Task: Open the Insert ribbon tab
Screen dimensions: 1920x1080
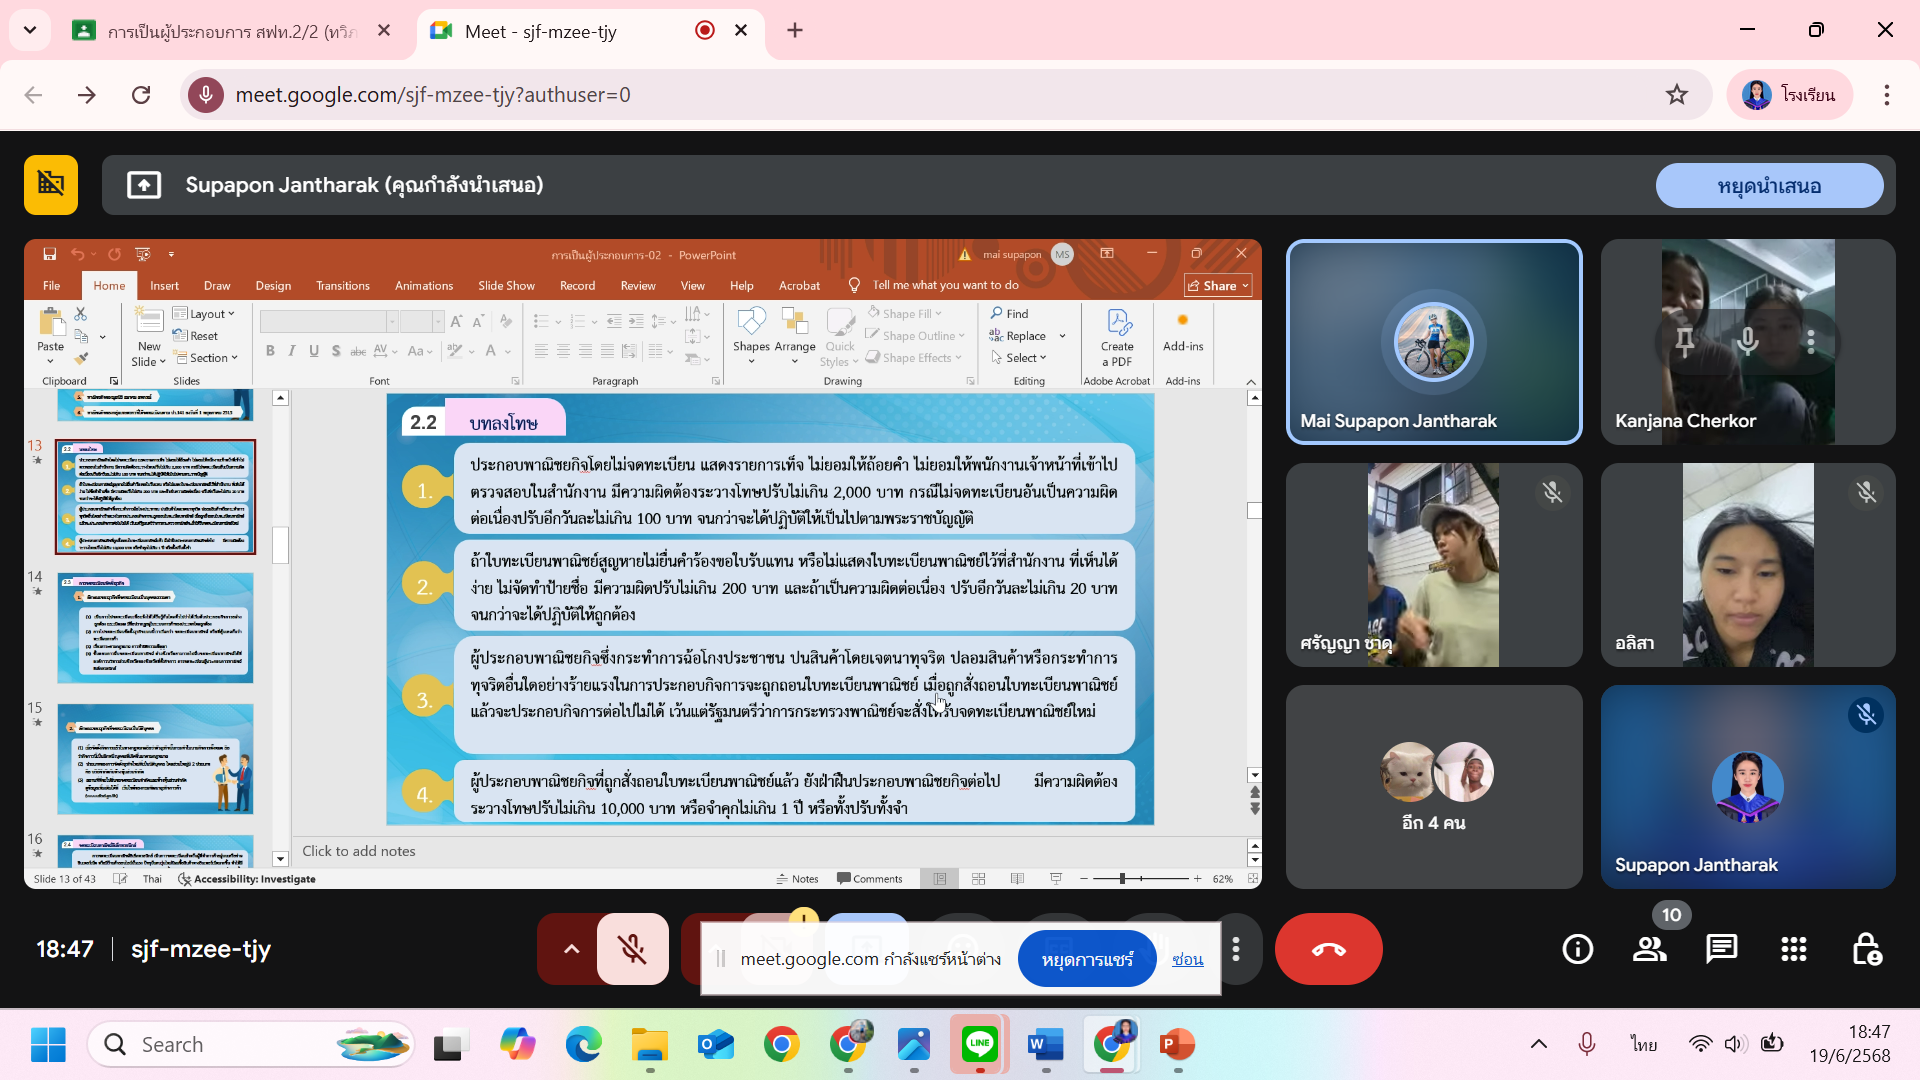Action: [x=164, y=286]
